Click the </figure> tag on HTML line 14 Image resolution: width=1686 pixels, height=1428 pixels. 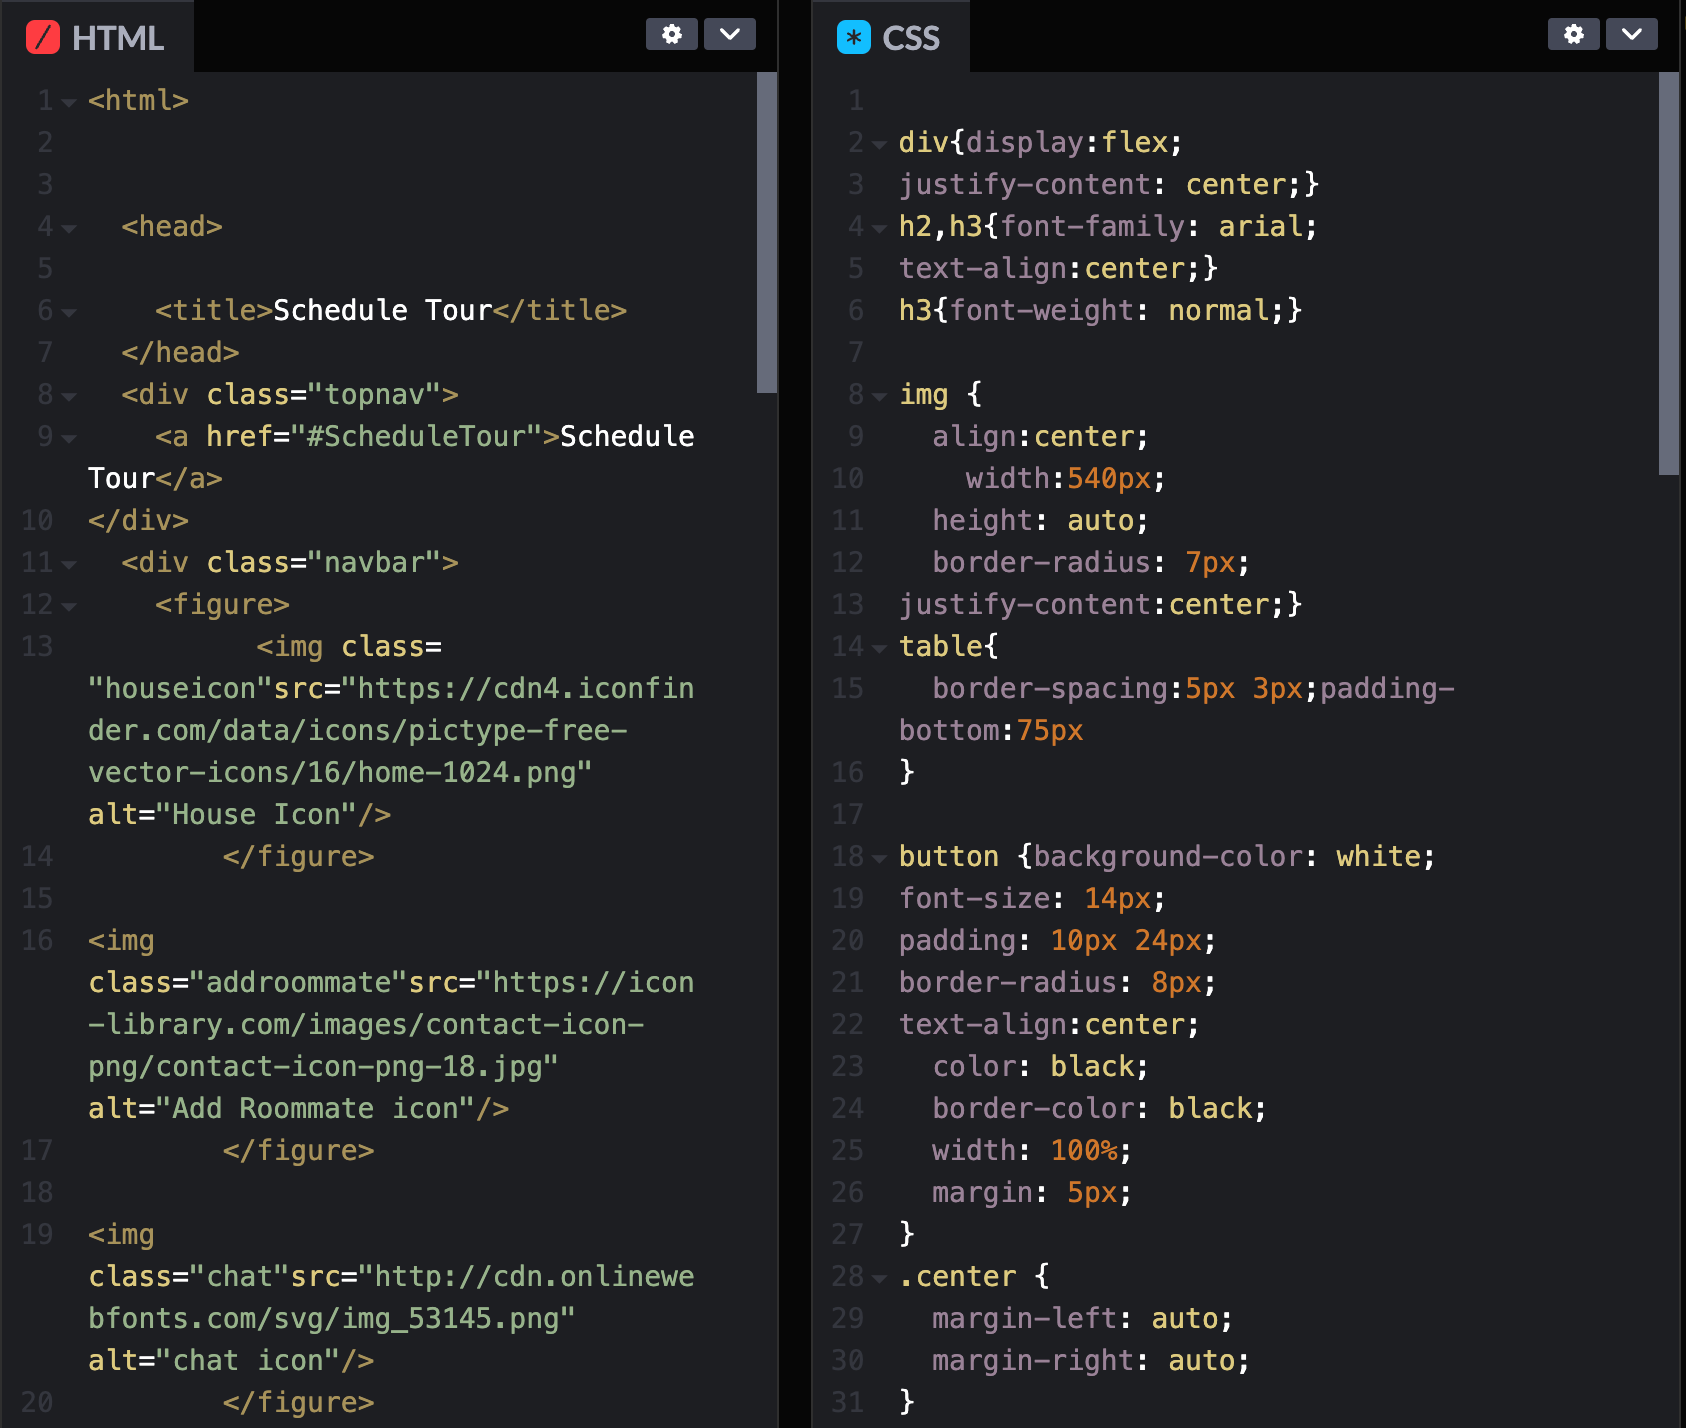pos(299,856)
